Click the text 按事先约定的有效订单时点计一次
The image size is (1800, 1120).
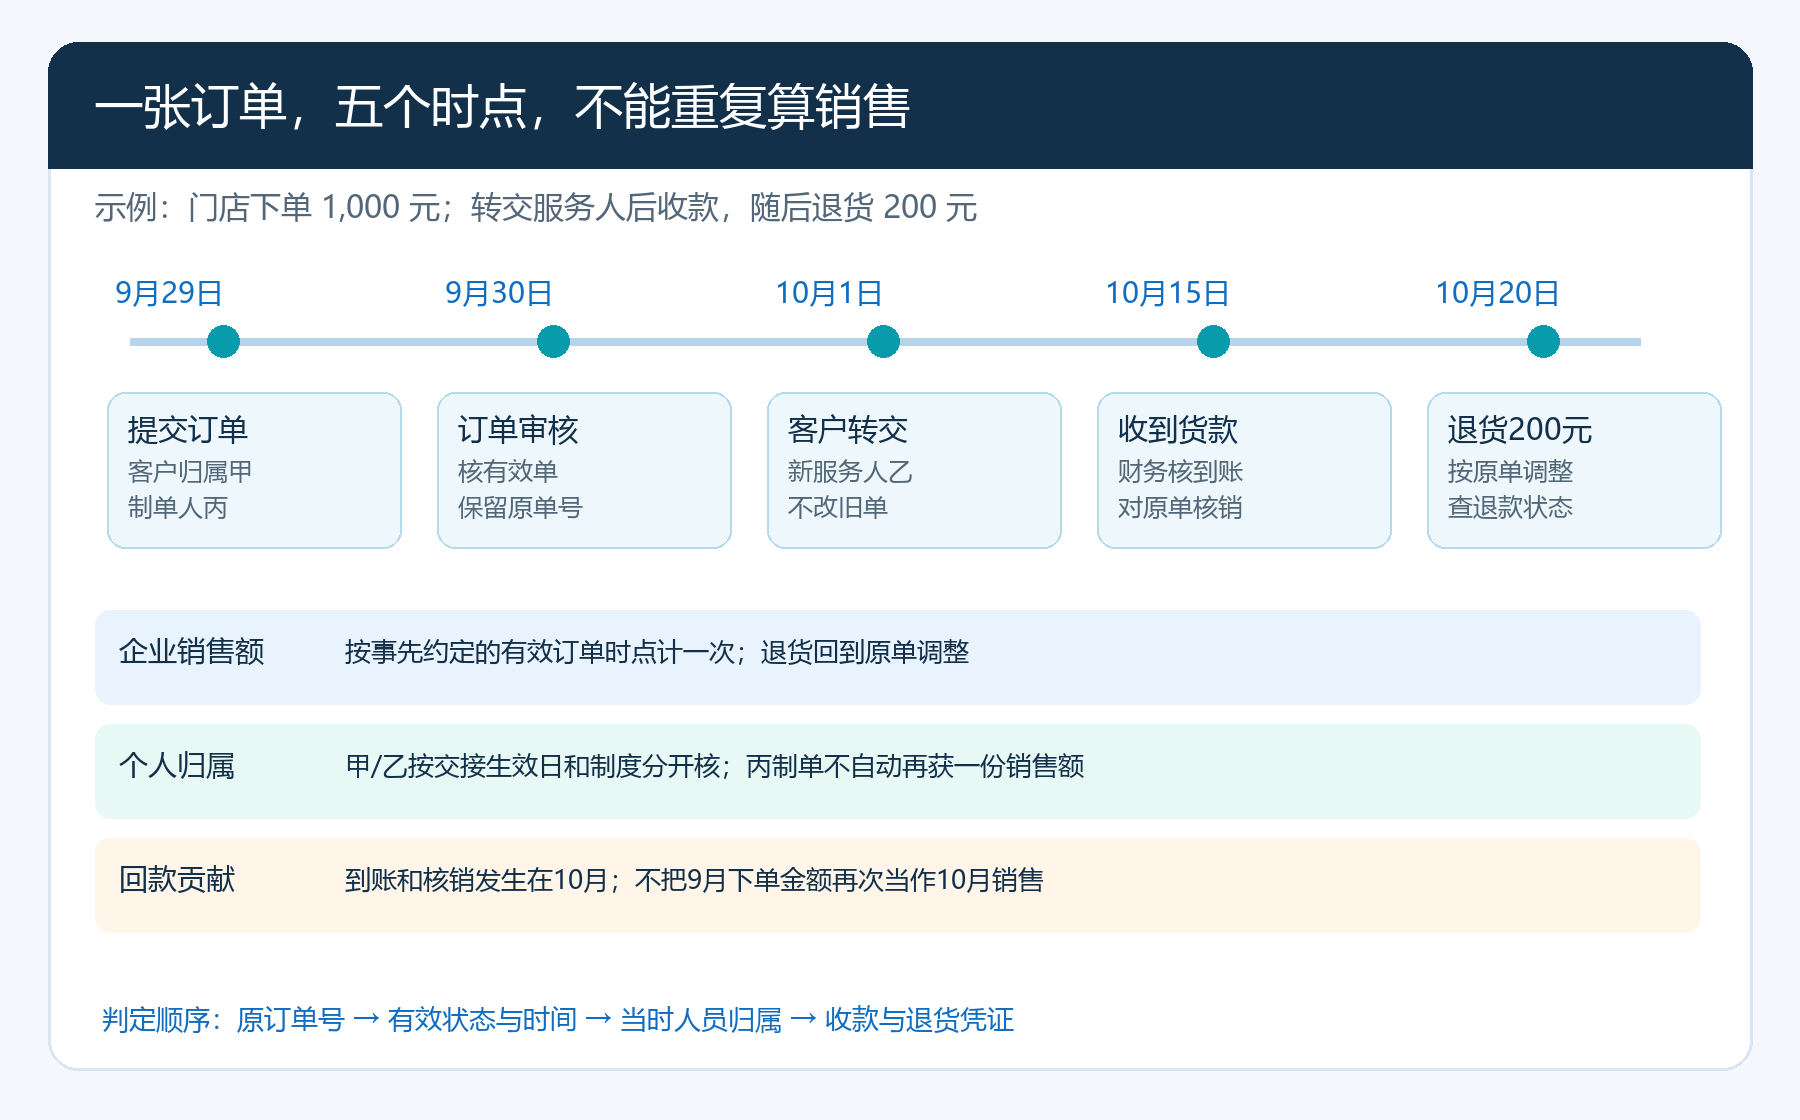(540, 653)
